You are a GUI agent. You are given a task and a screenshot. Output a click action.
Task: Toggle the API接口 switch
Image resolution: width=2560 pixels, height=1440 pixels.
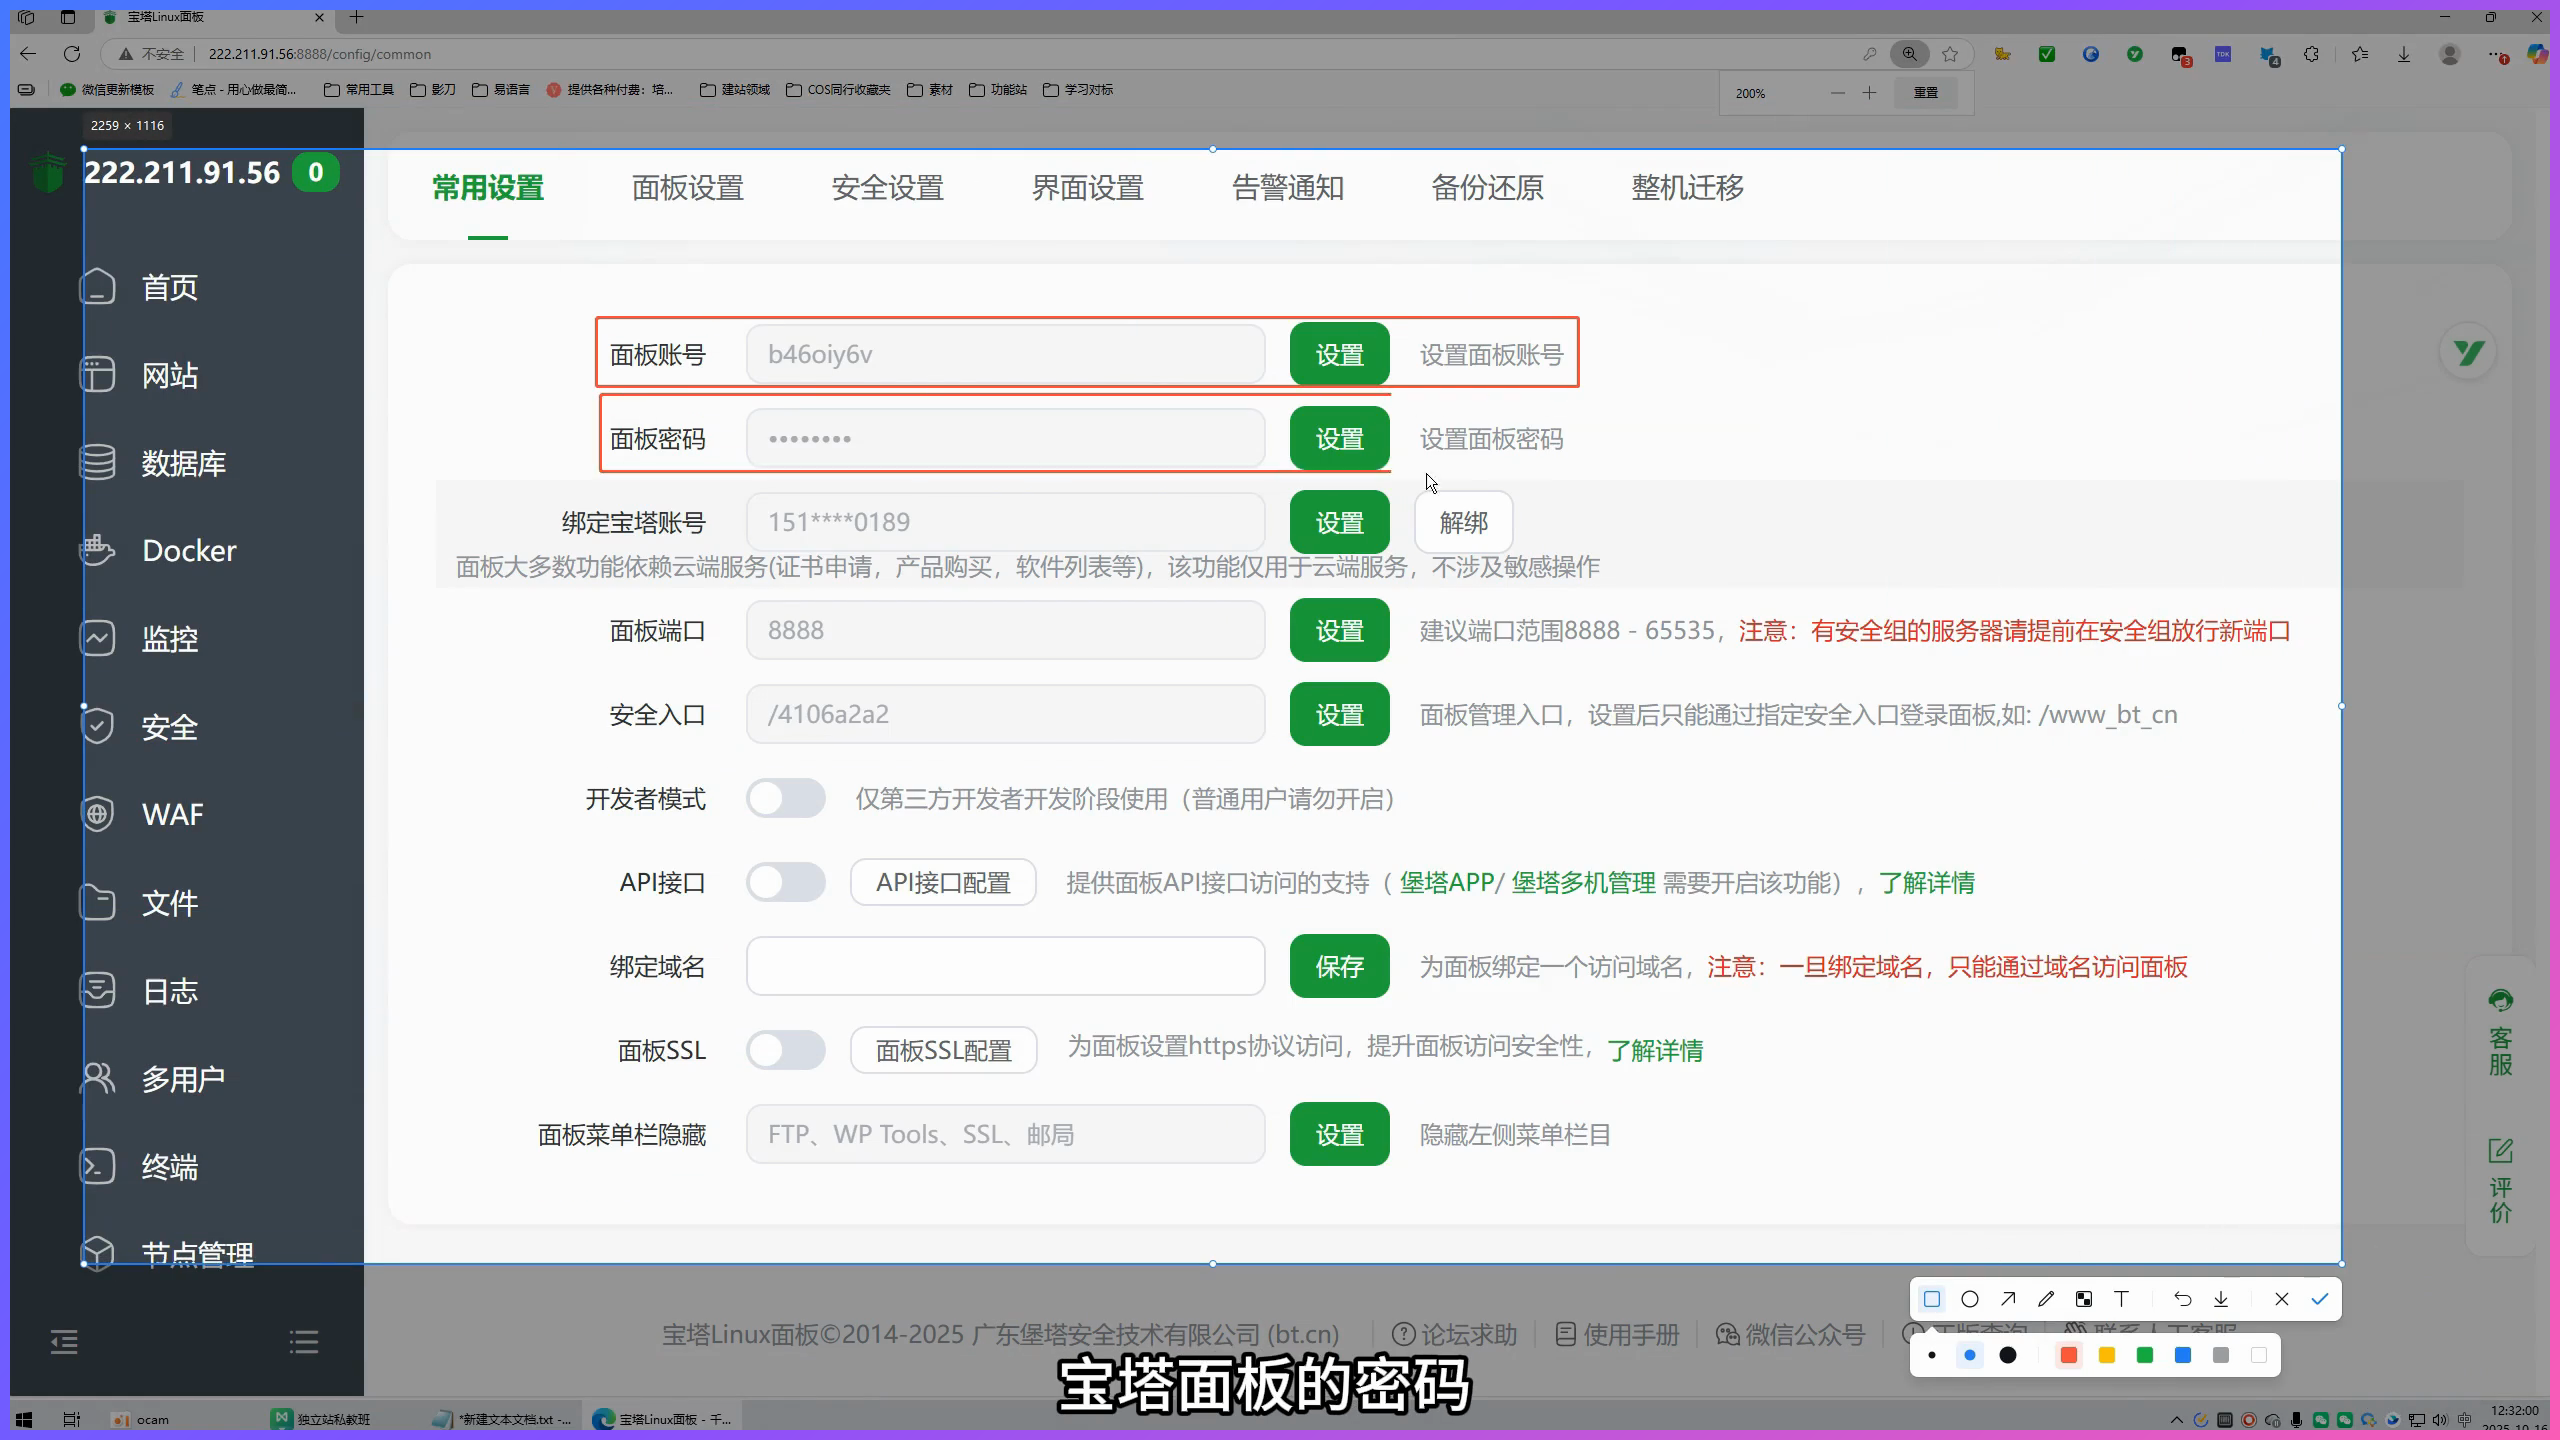coord(786,882)
